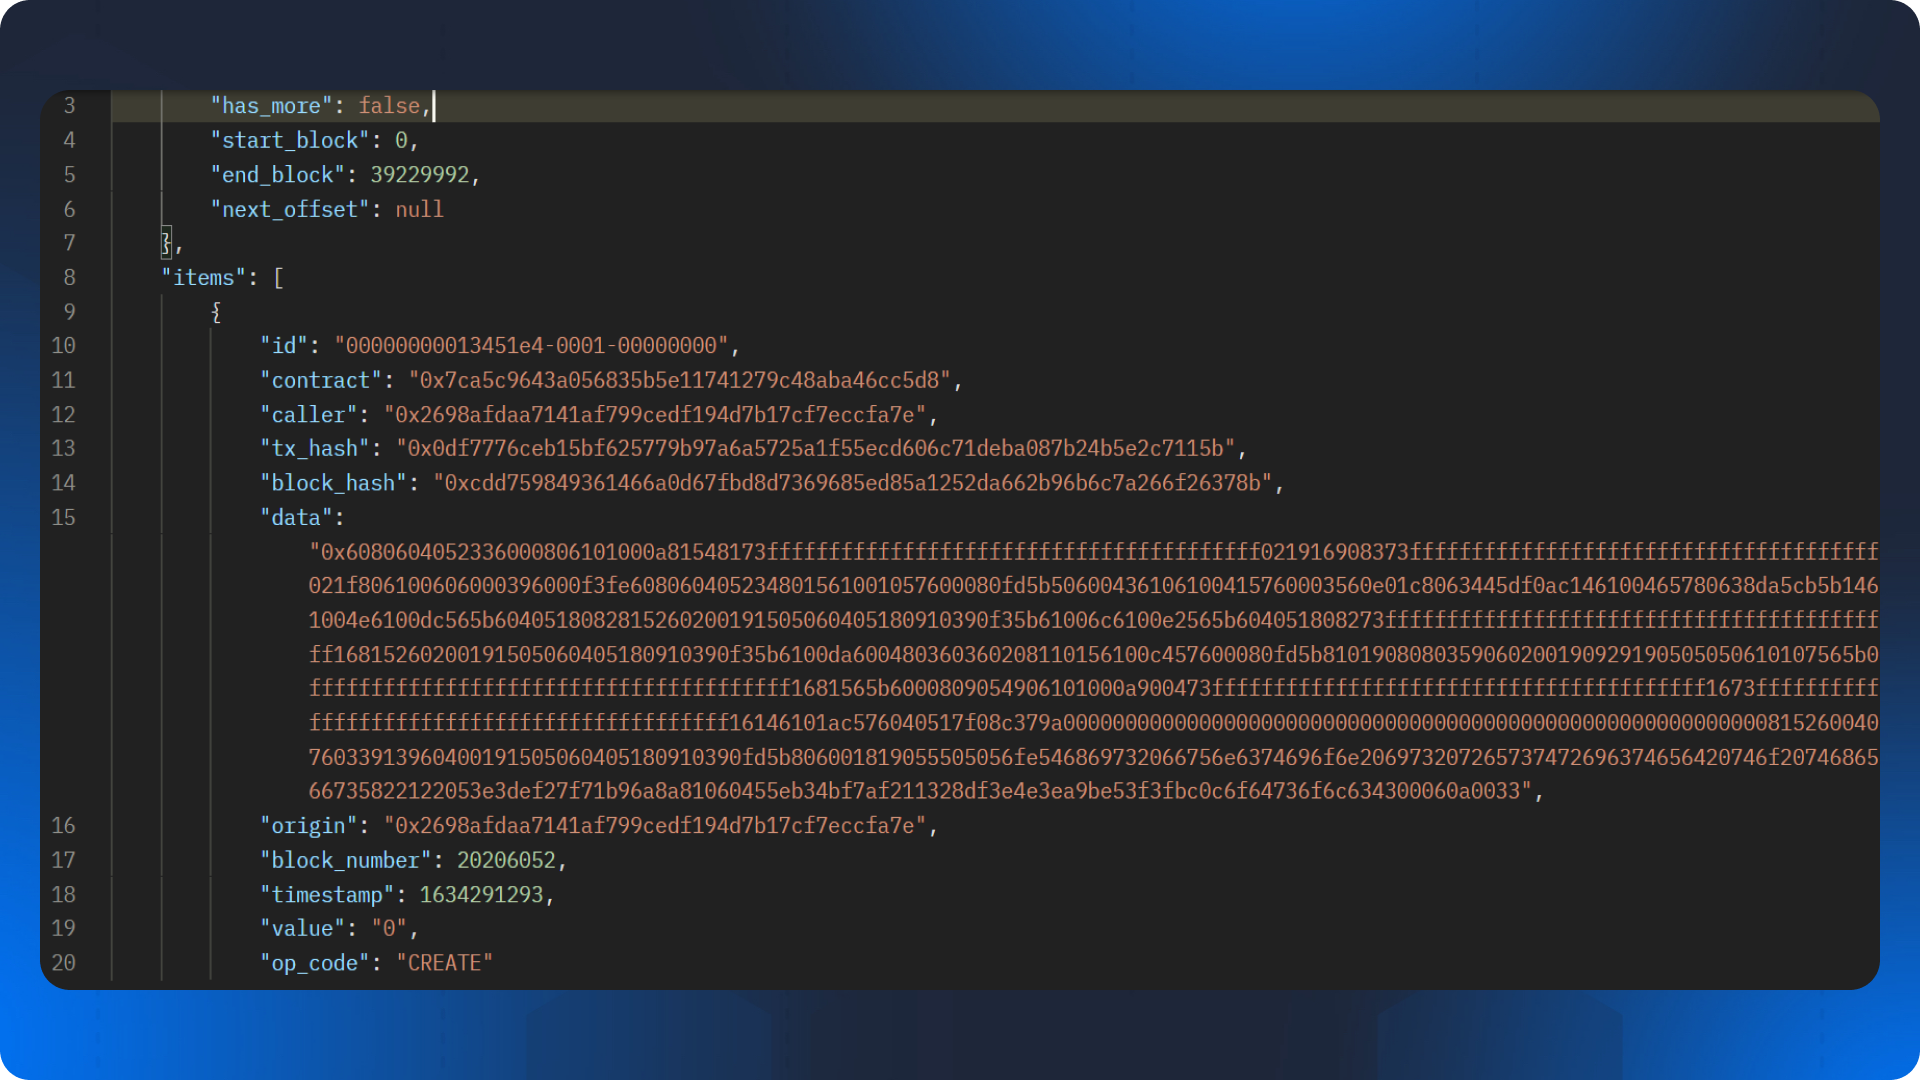This screenshot has width=1920, height=1080.
Task: Collapse the "items" array bracket
Action: tap(279, 278)
